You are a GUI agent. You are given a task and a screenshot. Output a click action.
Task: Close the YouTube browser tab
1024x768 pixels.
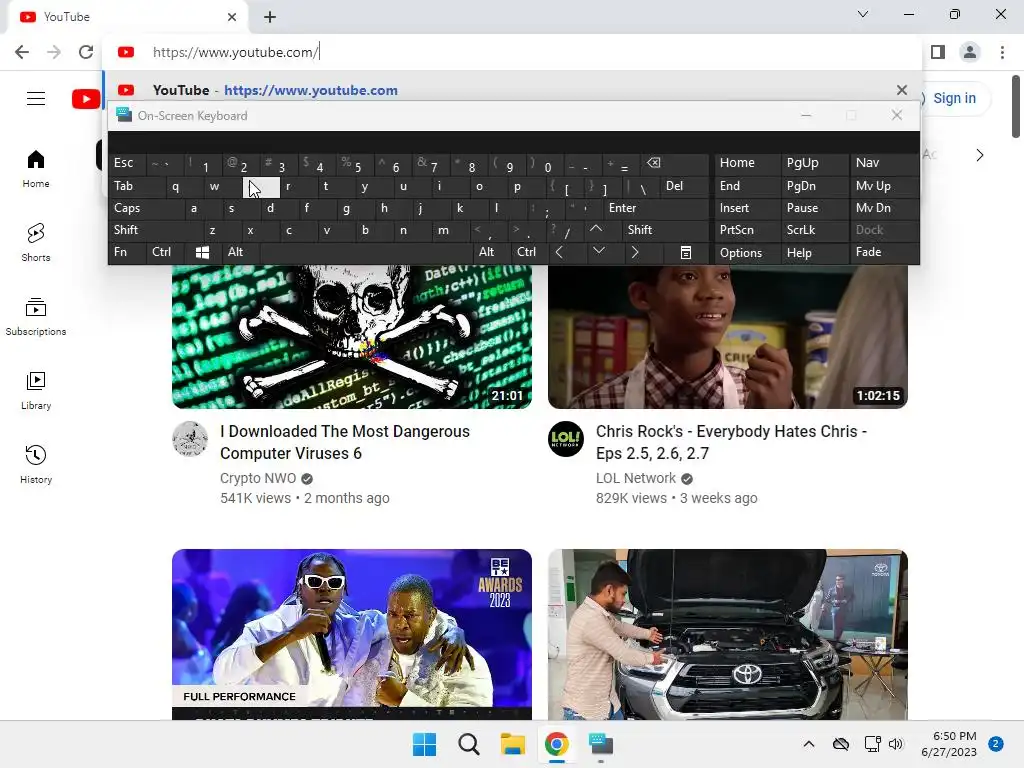tap(232, 17)
